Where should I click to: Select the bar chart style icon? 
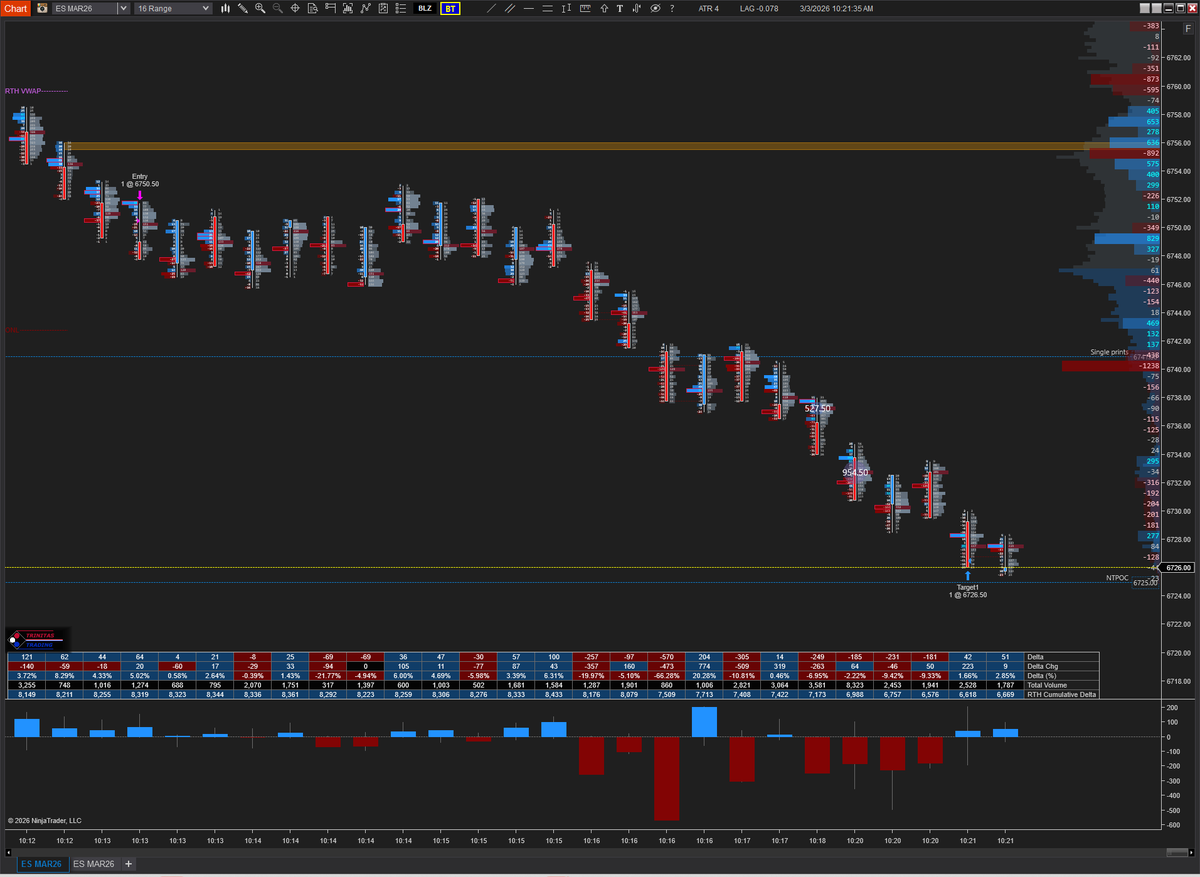227,8
